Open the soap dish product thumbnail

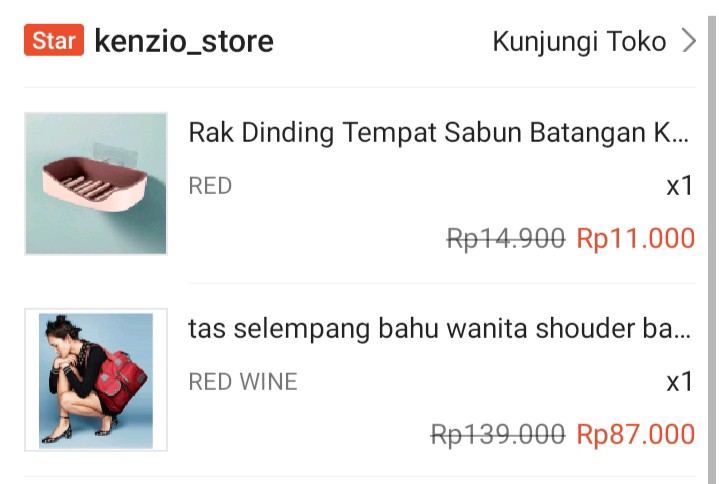96,183
